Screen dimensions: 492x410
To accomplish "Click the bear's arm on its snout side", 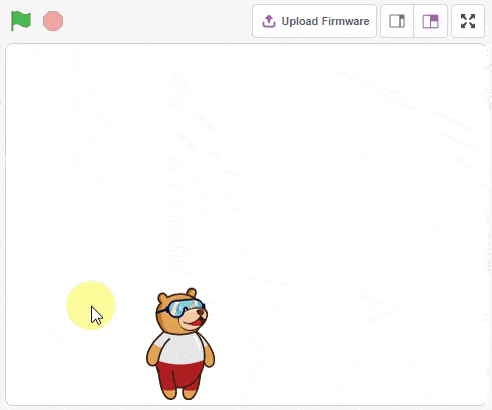I will coord(208,357).
